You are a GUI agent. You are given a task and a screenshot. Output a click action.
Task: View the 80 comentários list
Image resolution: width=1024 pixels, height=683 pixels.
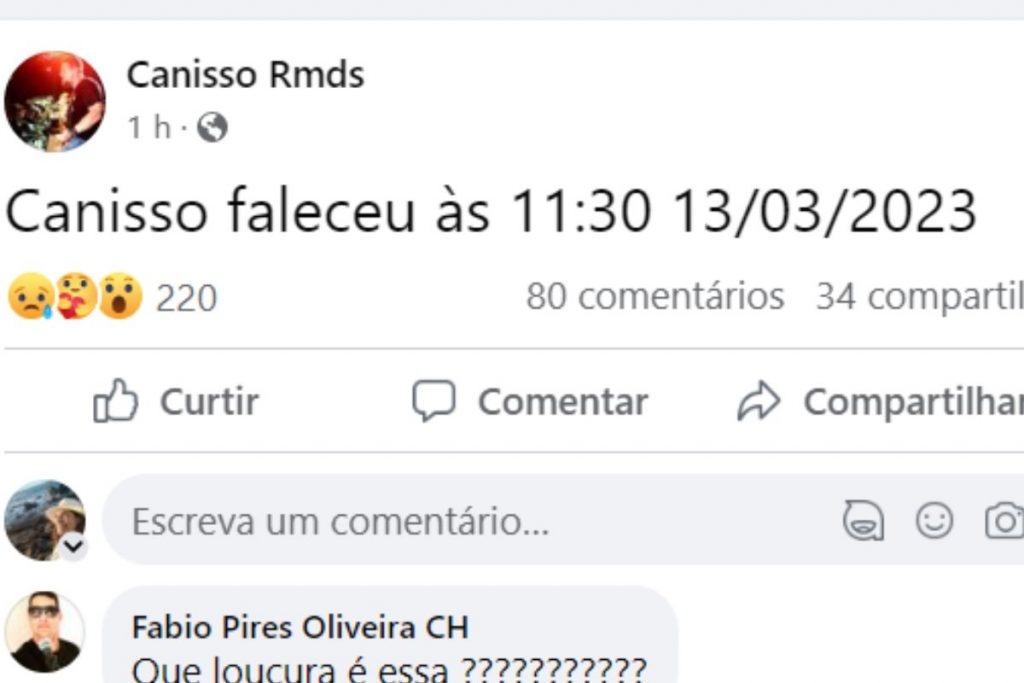655,297
